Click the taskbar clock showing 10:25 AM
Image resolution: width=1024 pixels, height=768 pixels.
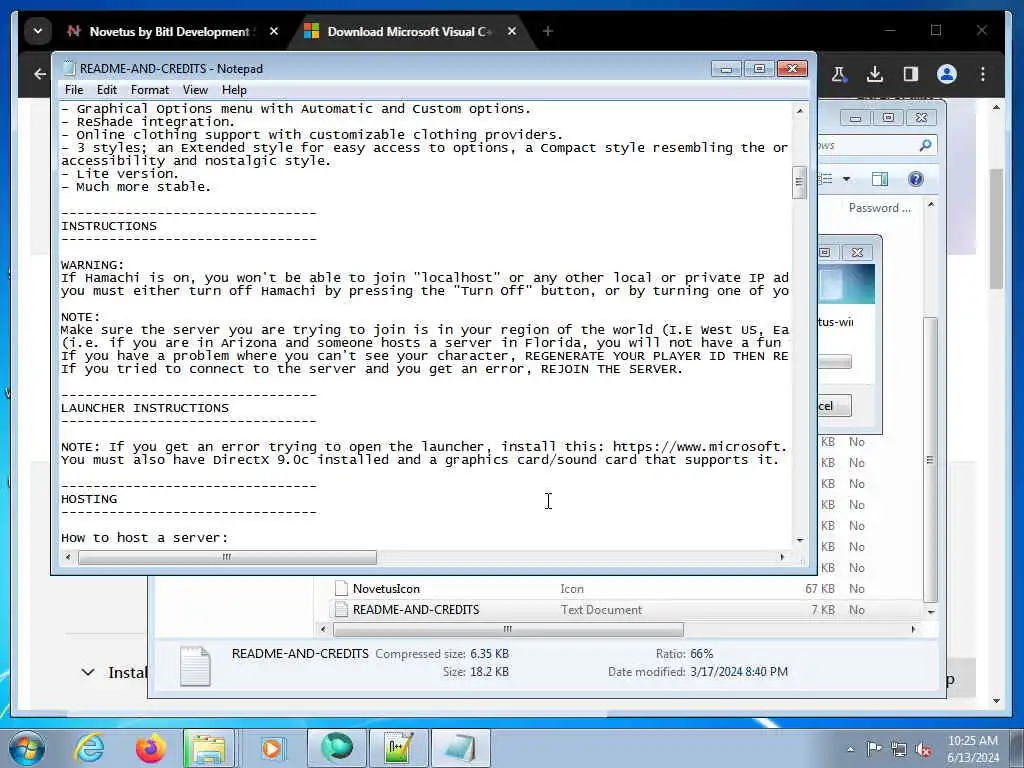point(973,748)
